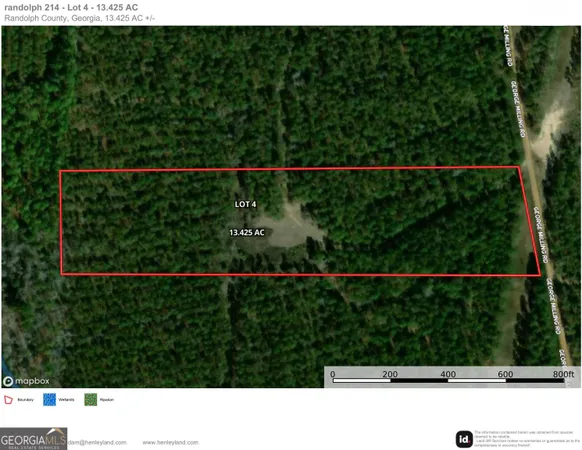Click the green Riparian legend swatch

tap(91, 400)
